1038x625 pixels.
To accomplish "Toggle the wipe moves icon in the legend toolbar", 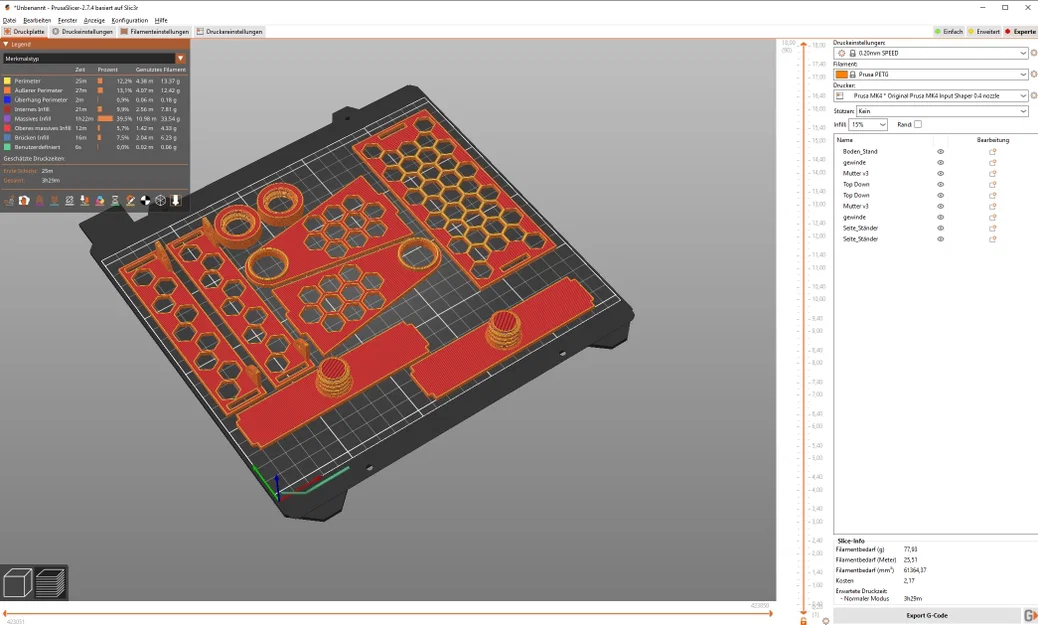I will [24, 201].
